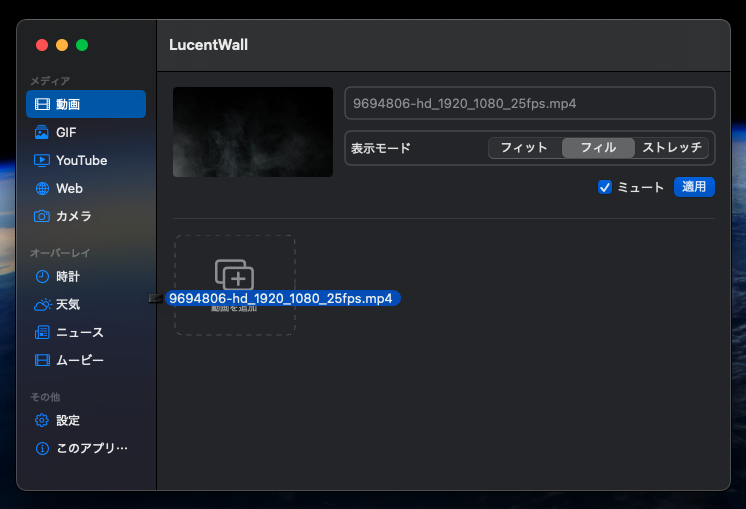This screenshot has width=746, height=509.
Task: Select the camera icon for カメラ
Action: [x=42, y=216]
